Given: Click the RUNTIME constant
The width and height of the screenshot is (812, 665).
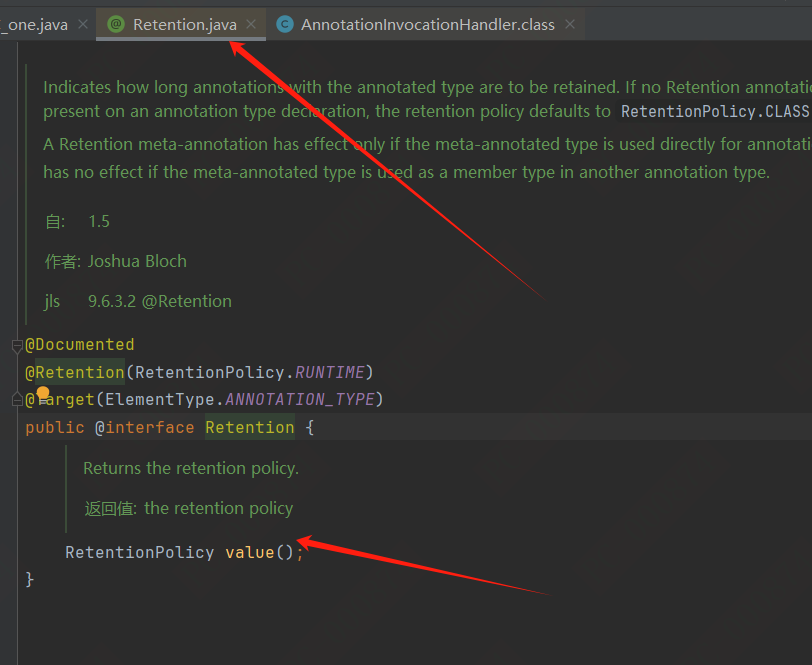Looking at the screenshot, I should (x=329, y=372).
